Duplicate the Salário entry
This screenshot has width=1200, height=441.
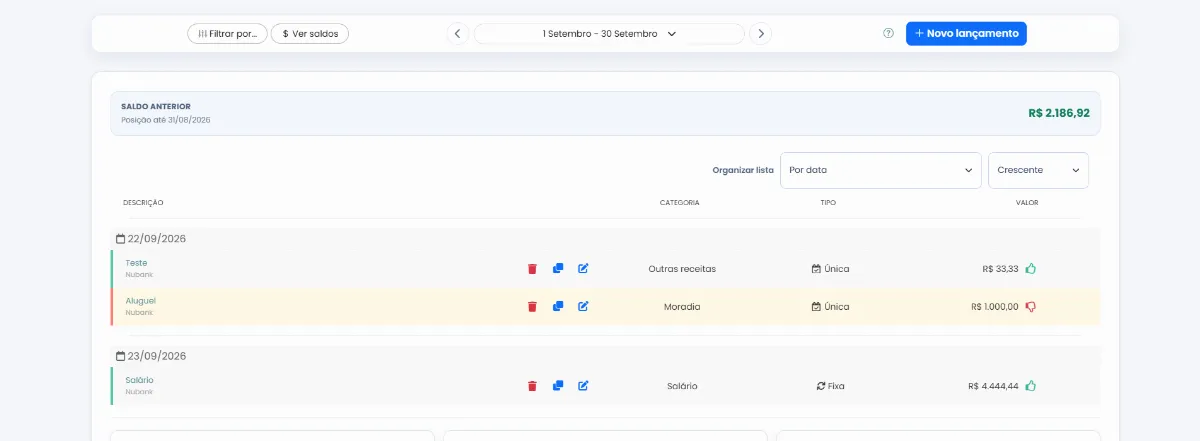(558, 385)
